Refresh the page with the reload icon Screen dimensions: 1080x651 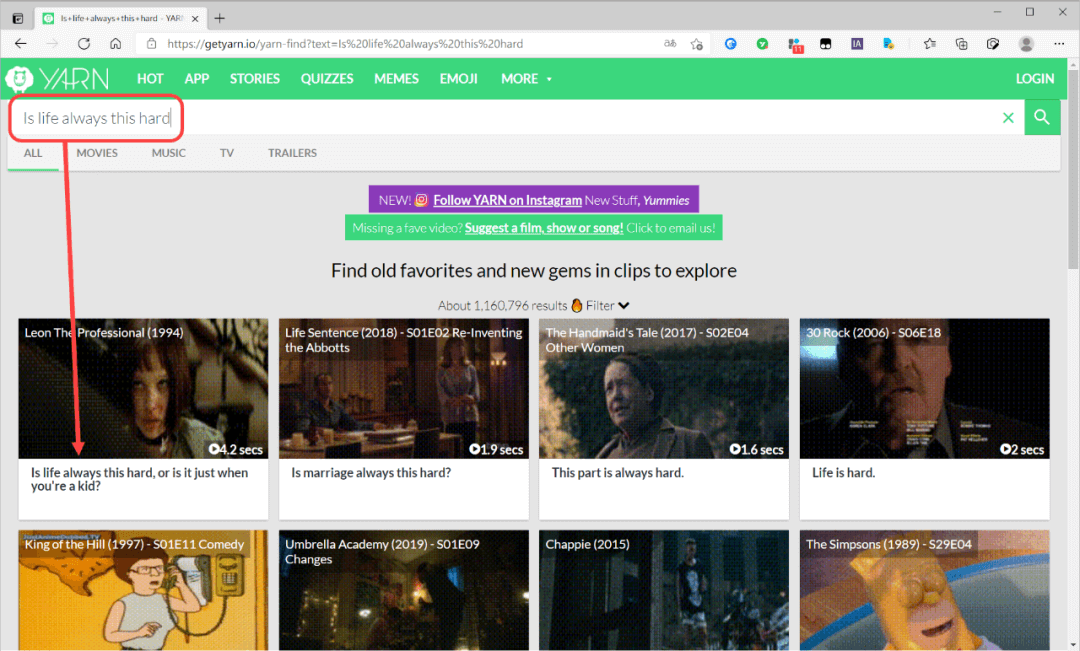(x=84, y=43)
